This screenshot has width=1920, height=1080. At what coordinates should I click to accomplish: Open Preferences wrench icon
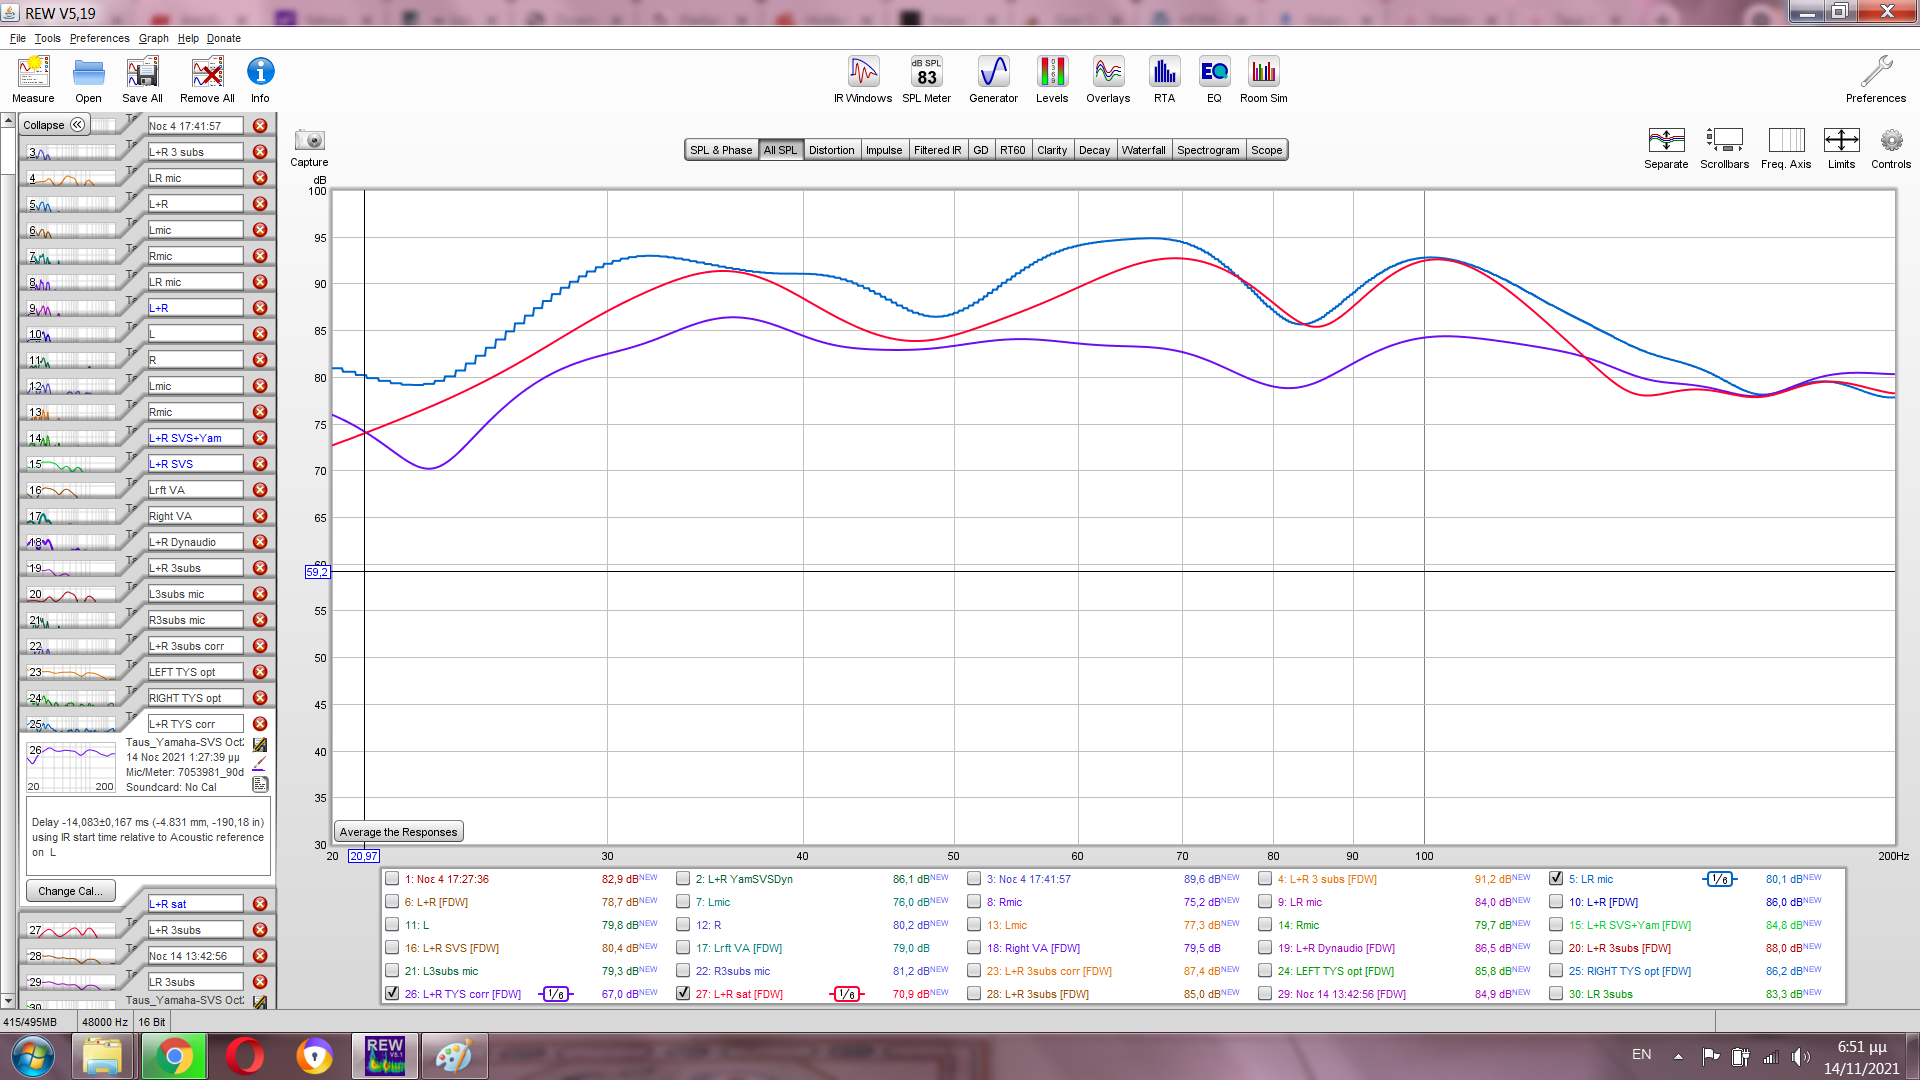[x=1876, y=79]
